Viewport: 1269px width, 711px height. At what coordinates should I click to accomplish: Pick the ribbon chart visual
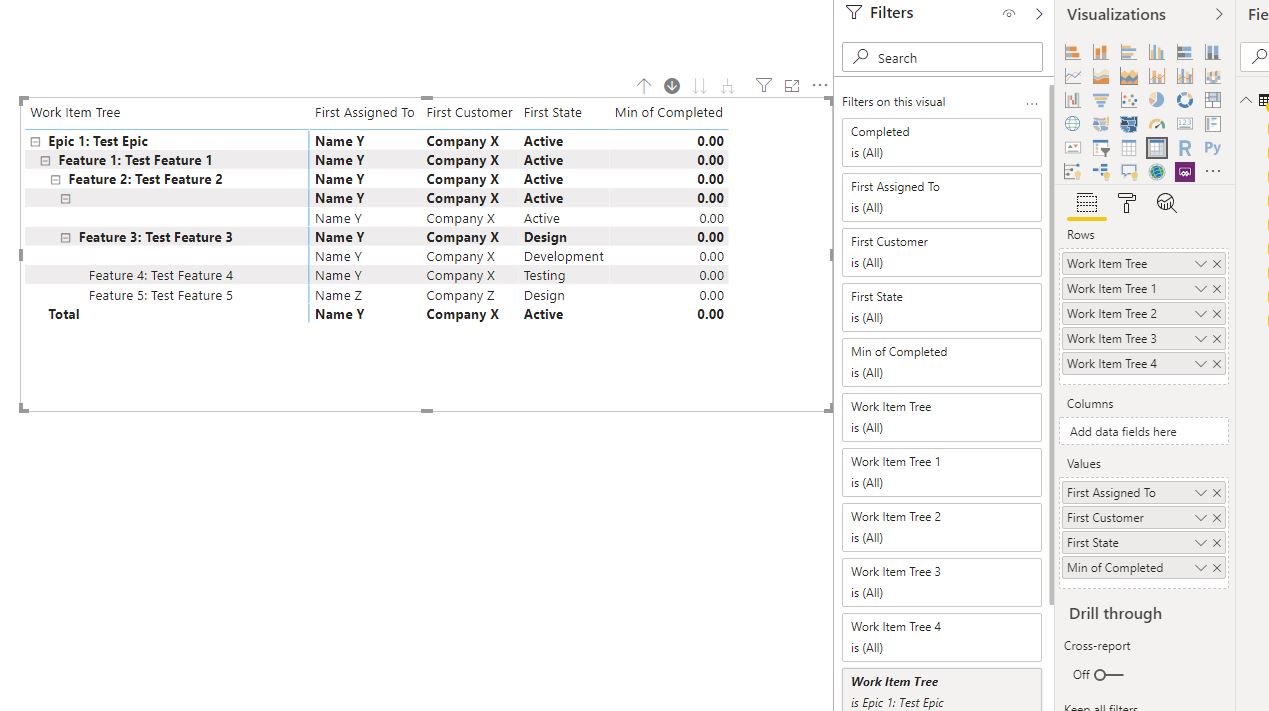pyautogui.click(x=1213, y=76)
